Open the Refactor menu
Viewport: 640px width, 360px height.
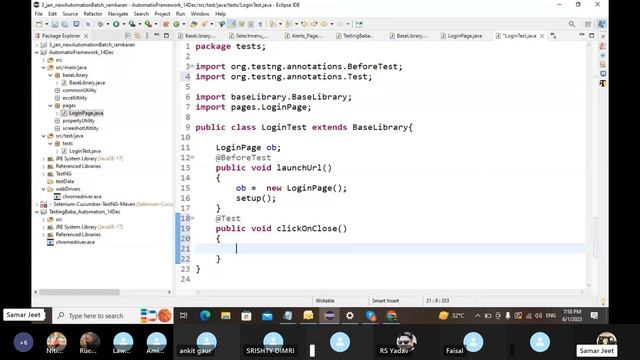(93, 14)
